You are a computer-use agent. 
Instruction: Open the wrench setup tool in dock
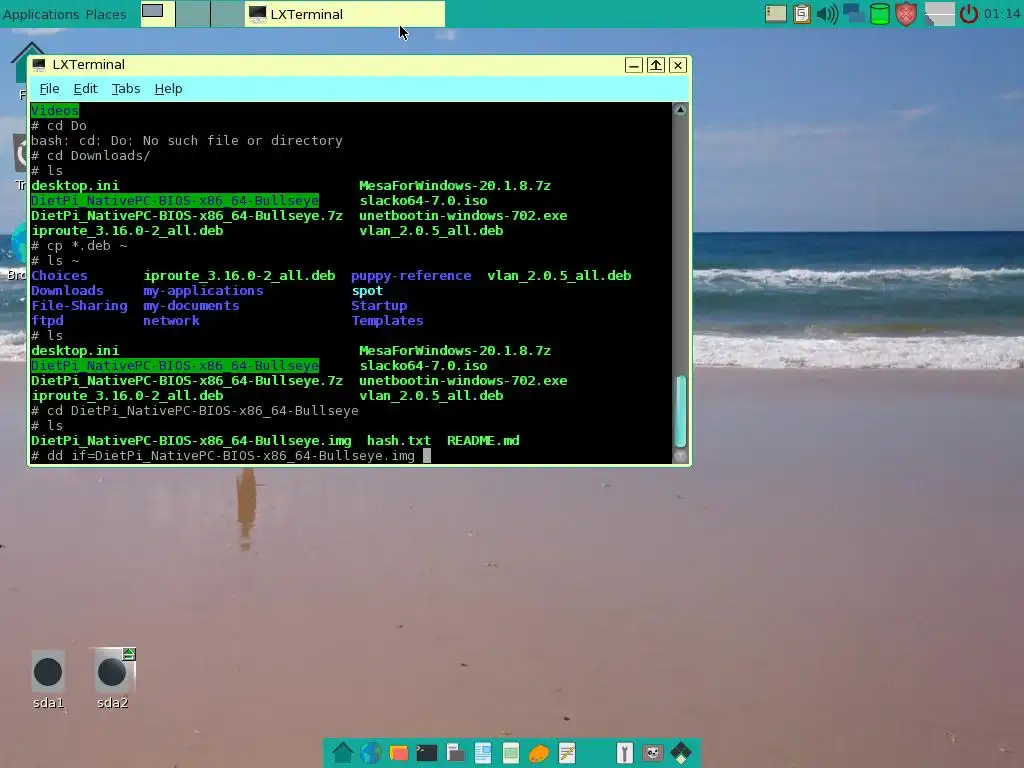pyautogui.click(x=624, y=753)
